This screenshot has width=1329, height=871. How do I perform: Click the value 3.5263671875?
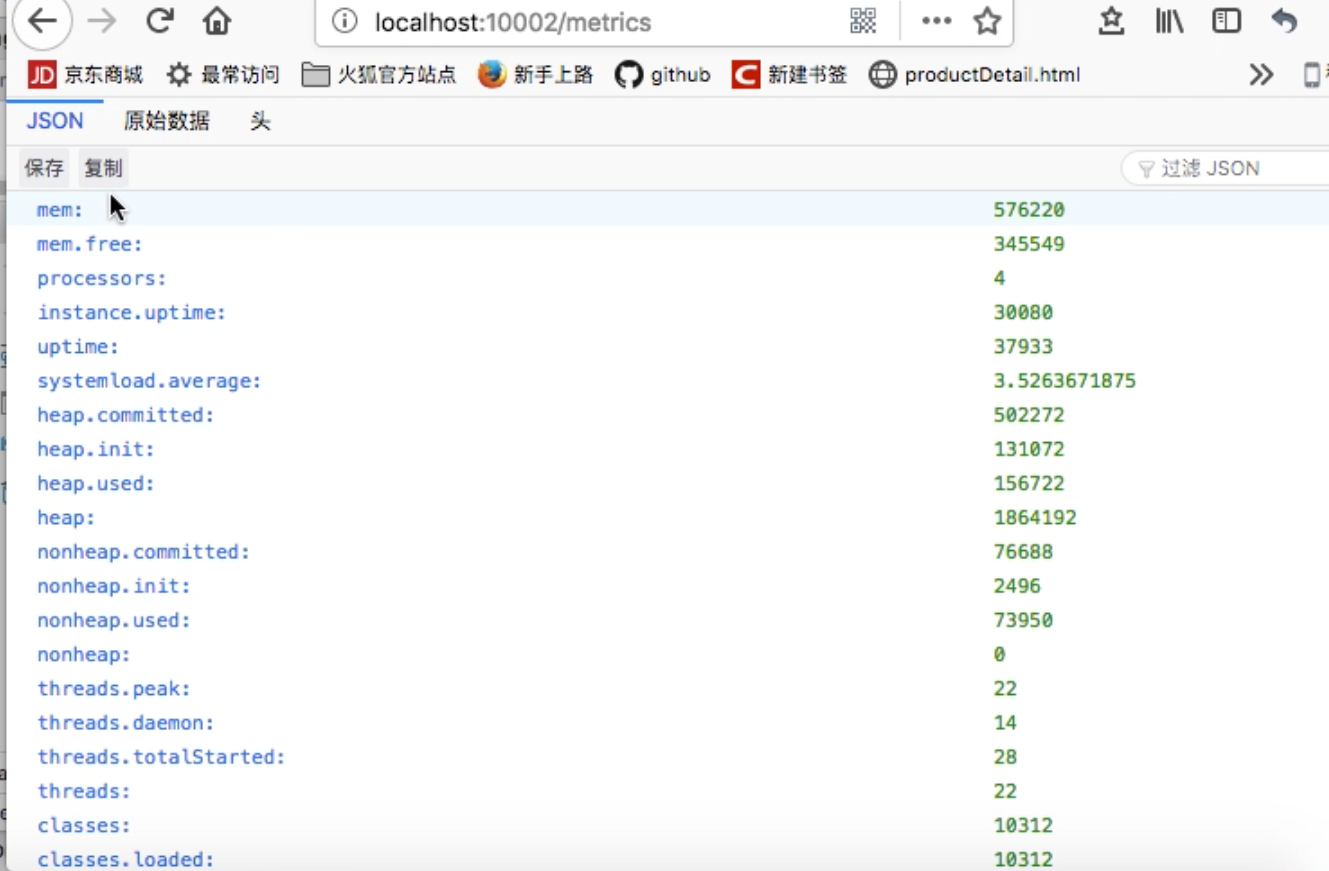click(1065, 381)
